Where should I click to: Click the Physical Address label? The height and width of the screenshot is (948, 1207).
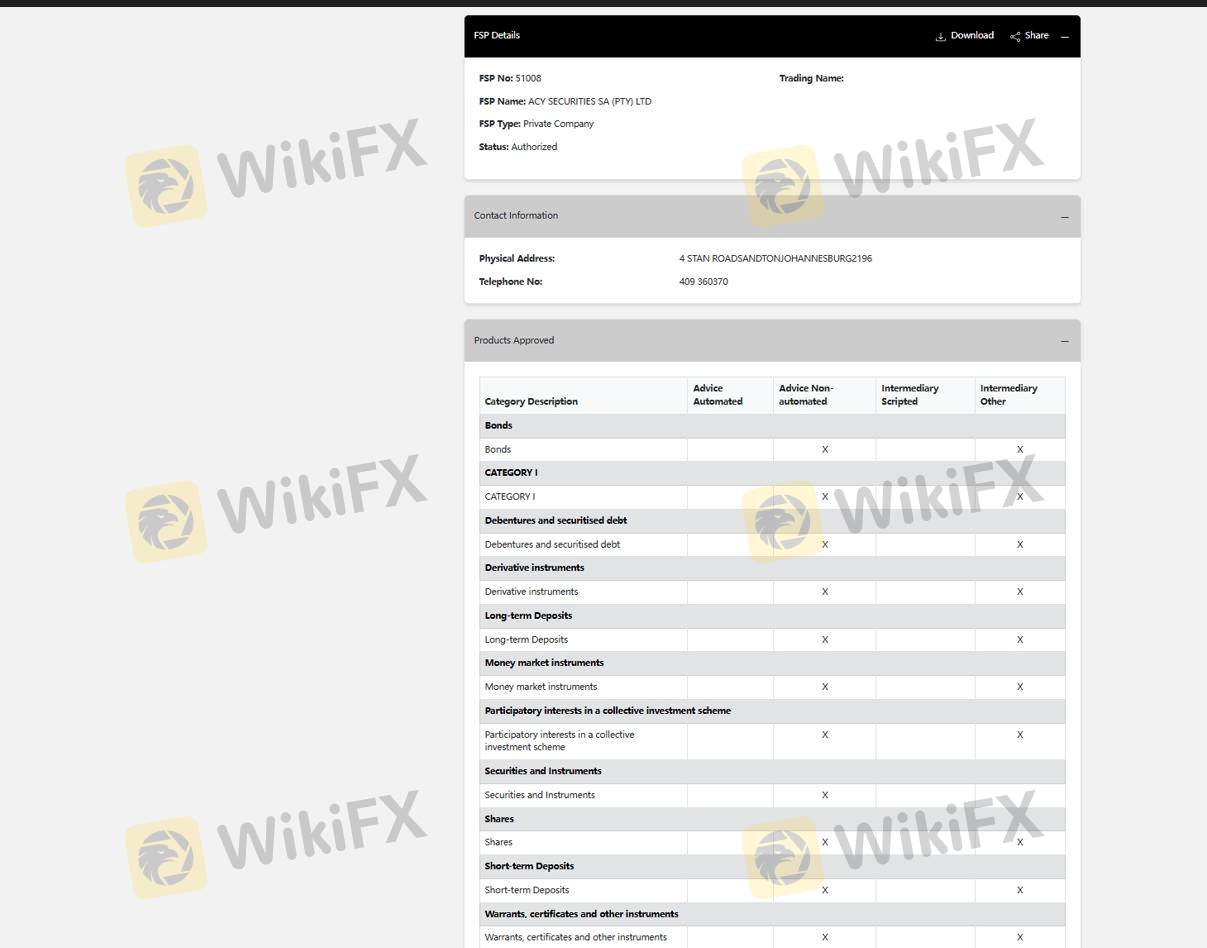coord(517,258)
